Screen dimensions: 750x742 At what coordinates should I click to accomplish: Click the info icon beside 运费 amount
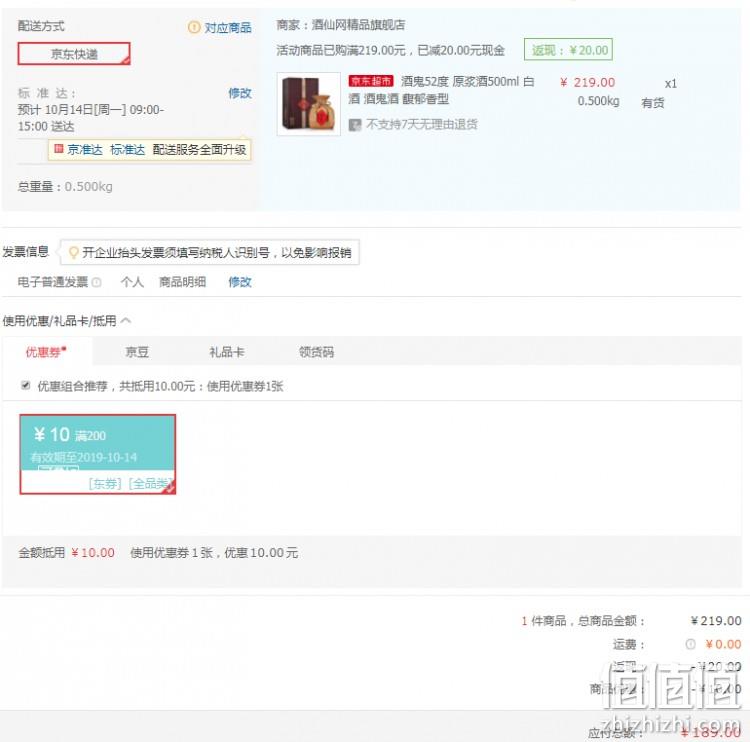690,644
